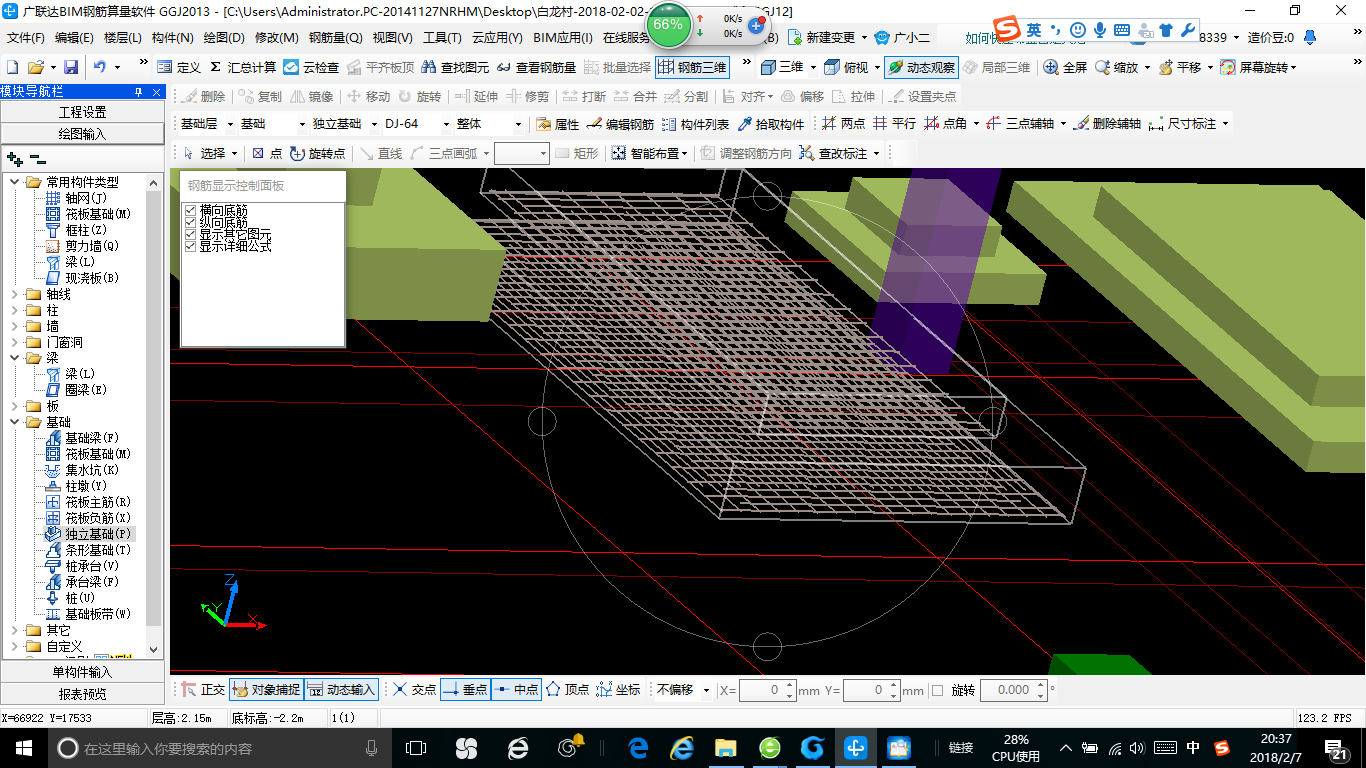Click 智能布置 smart layout tool

pyautogui.click(x=645, y=153)
